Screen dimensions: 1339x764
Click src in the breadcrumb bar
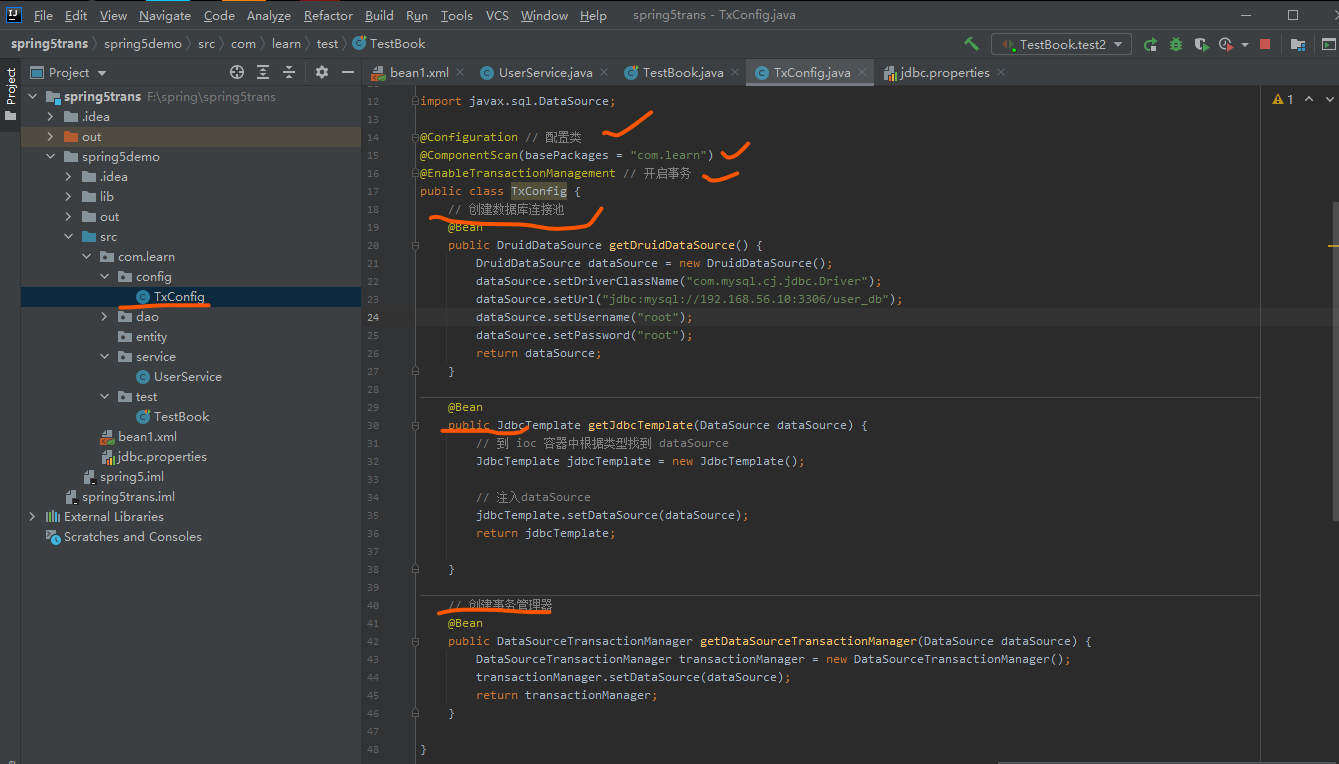click(x=206, y=44)
